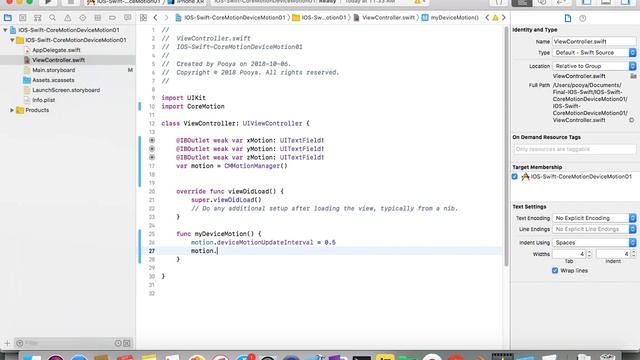
Task: Open Main.storyboard file
Action: [53, 70]
